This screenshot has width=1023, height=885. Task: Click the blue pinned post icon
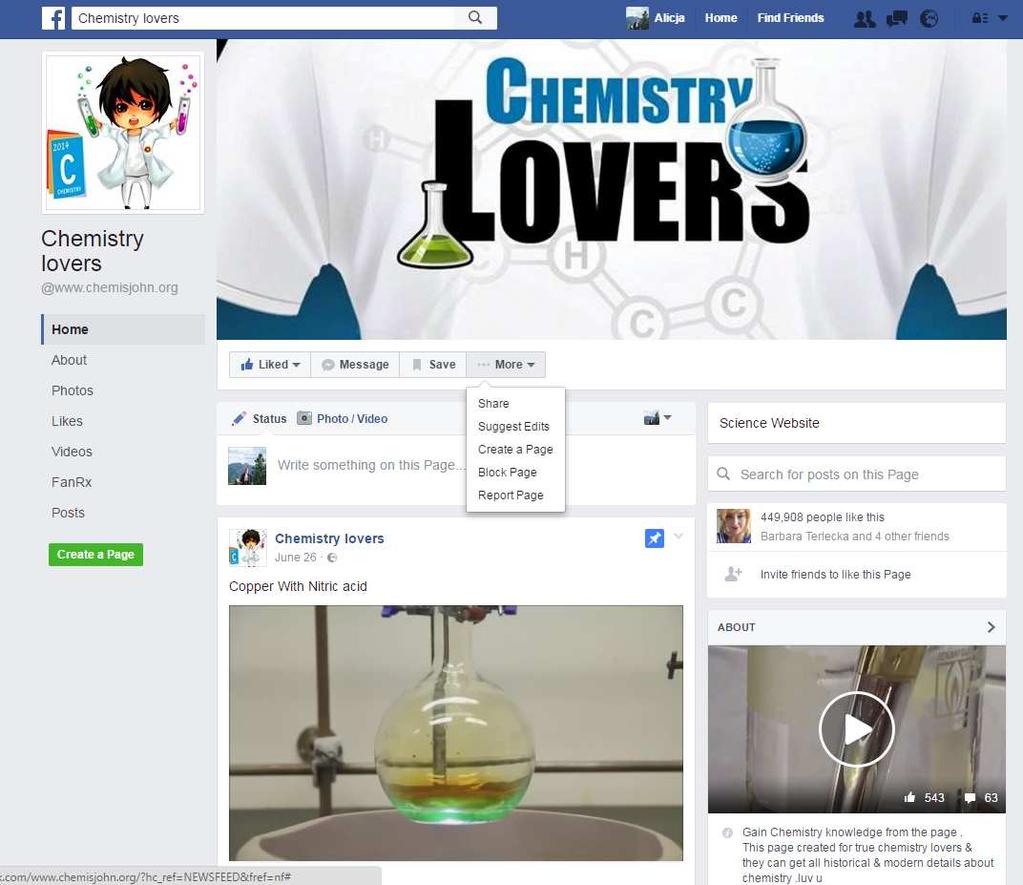coord(654,538)
